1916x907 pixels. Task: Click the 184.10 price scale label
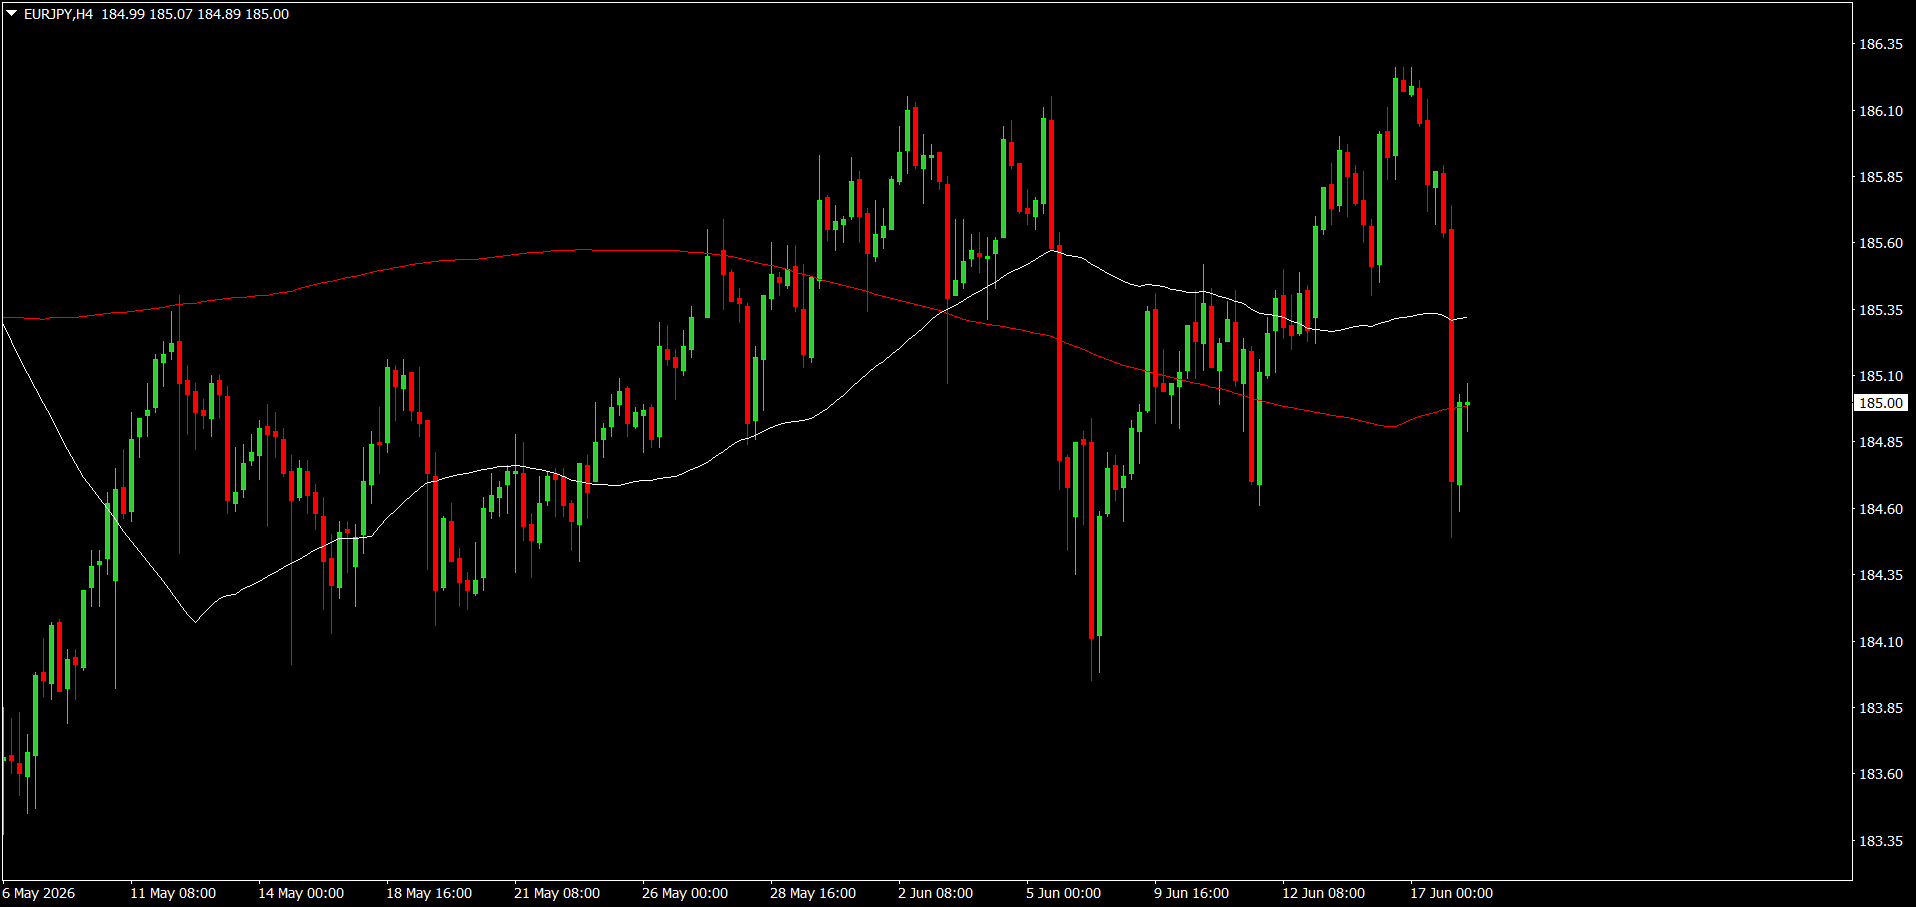1880,642
